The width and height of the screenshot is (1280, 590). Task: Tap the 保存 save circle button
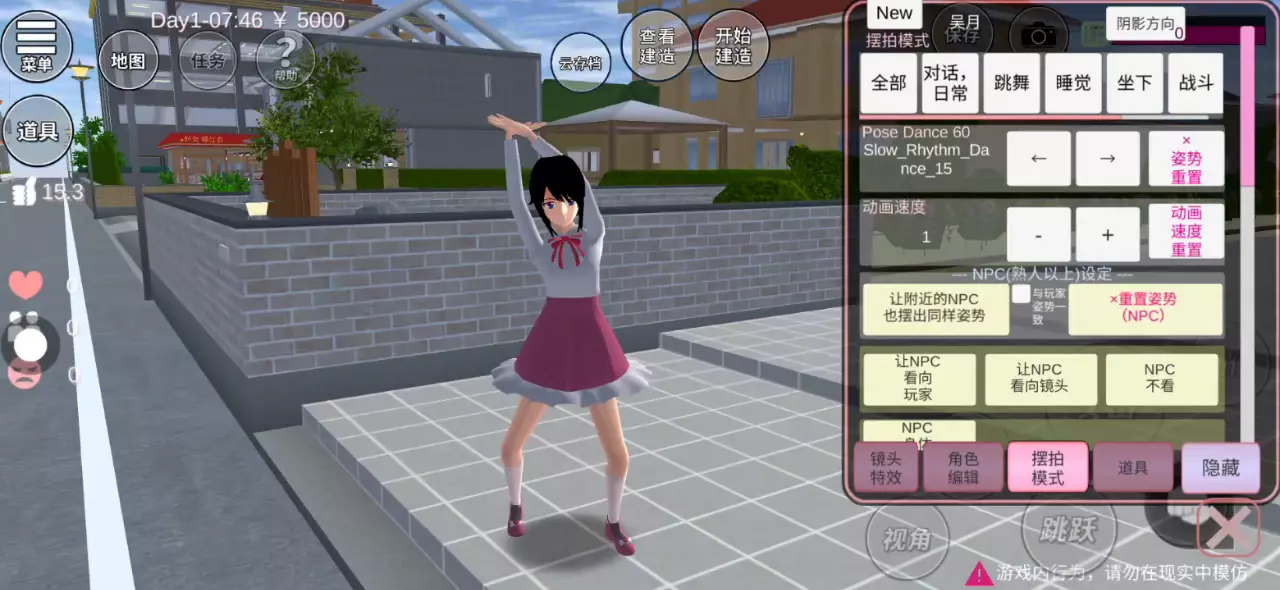pos(962,32)
